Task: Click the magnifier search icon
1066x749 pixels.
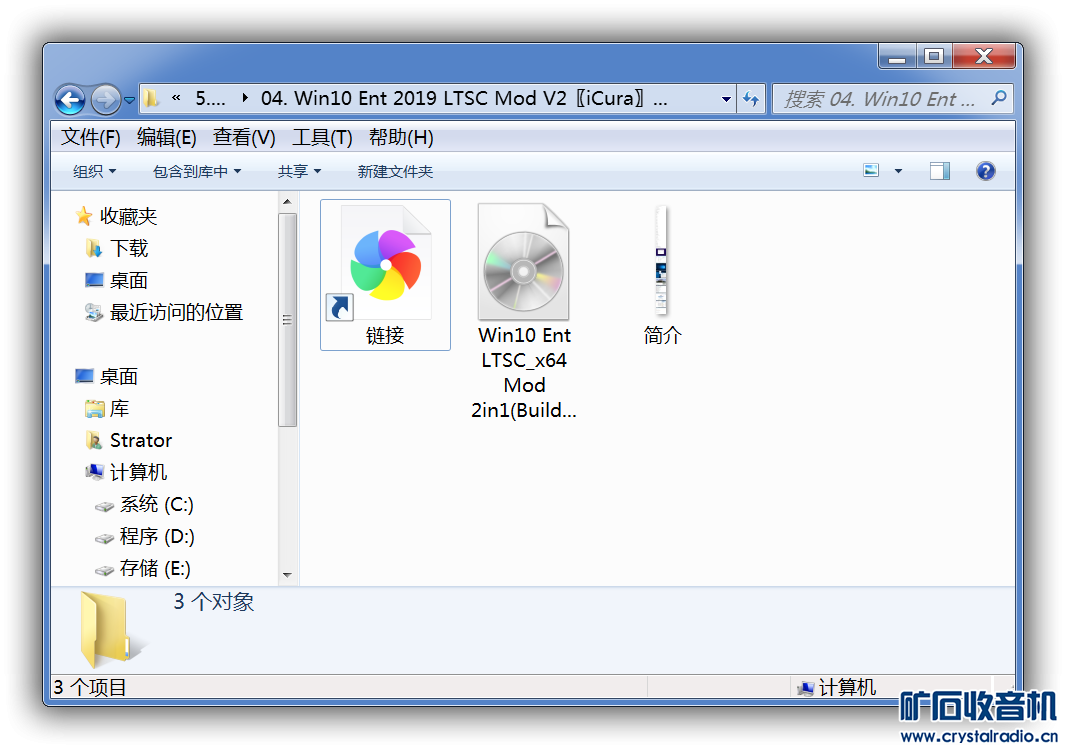Action: pos(998,99)
